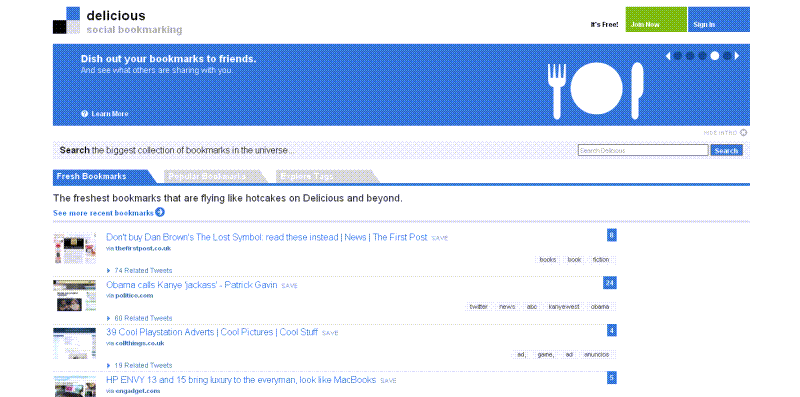Click the plate and cutlery graphic
Viewport: 800px width, 397px height.
[x=596, y=90]
